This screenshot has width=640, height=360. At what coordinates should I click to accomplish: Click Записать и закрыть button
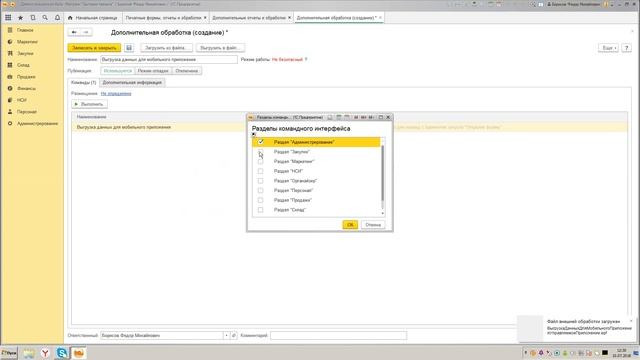[94, 48]
